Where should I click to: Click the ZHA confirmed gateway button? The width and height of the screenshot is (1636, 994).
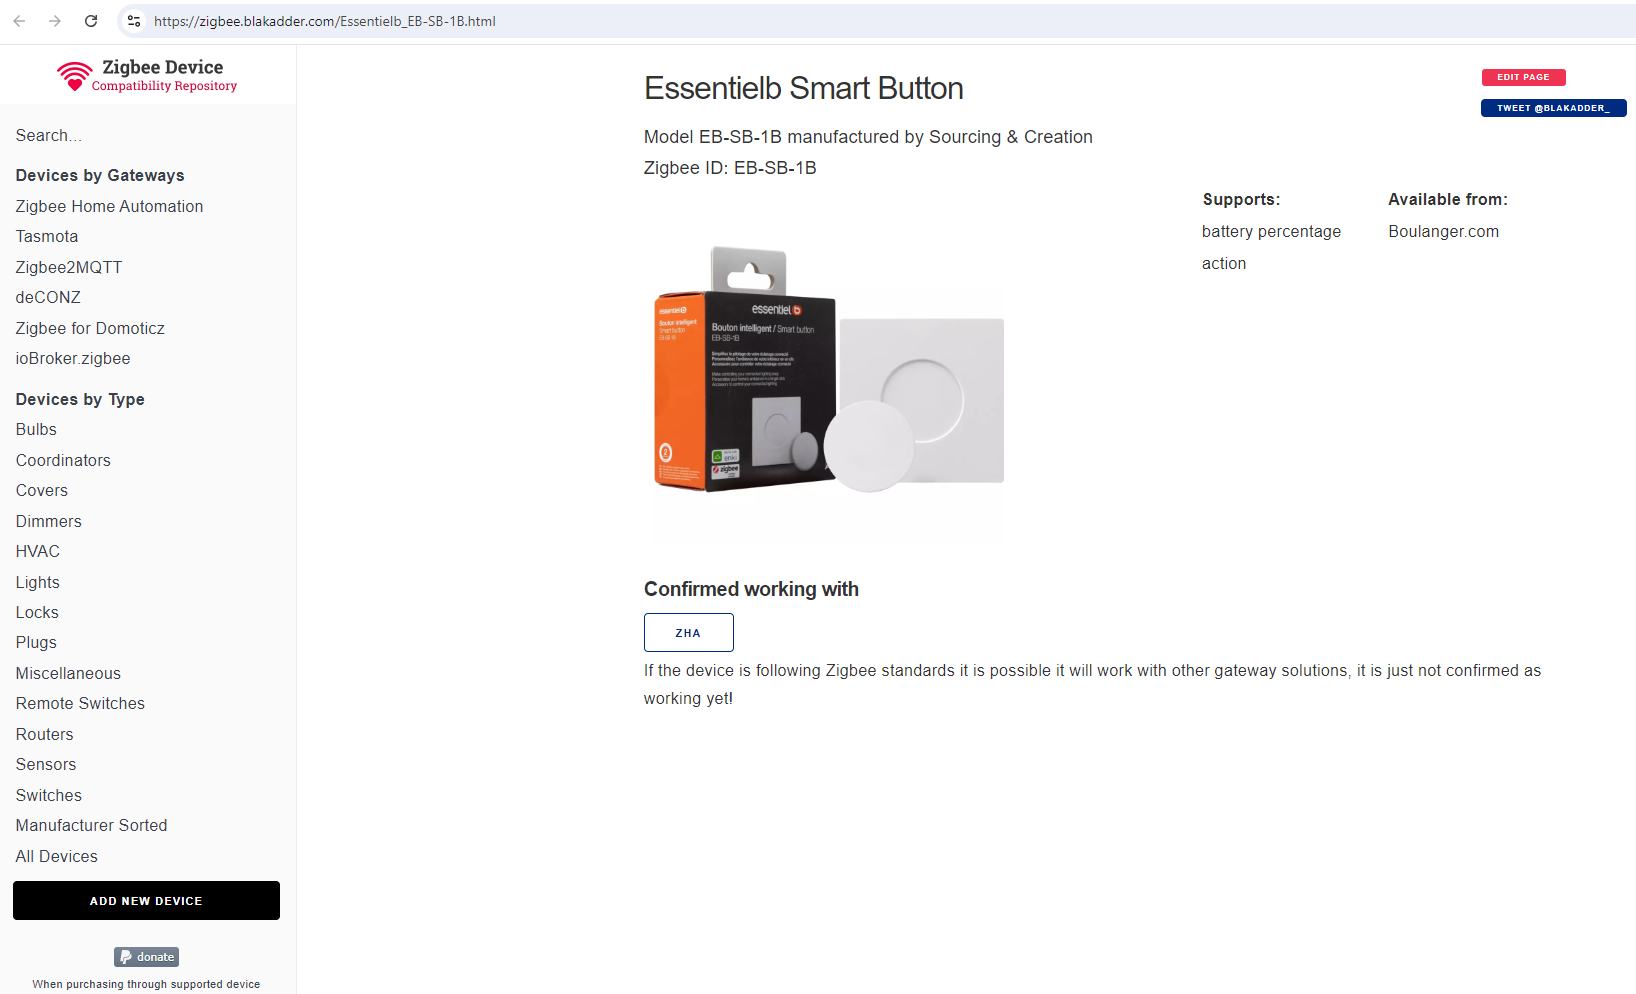click(x=688, y=632)
